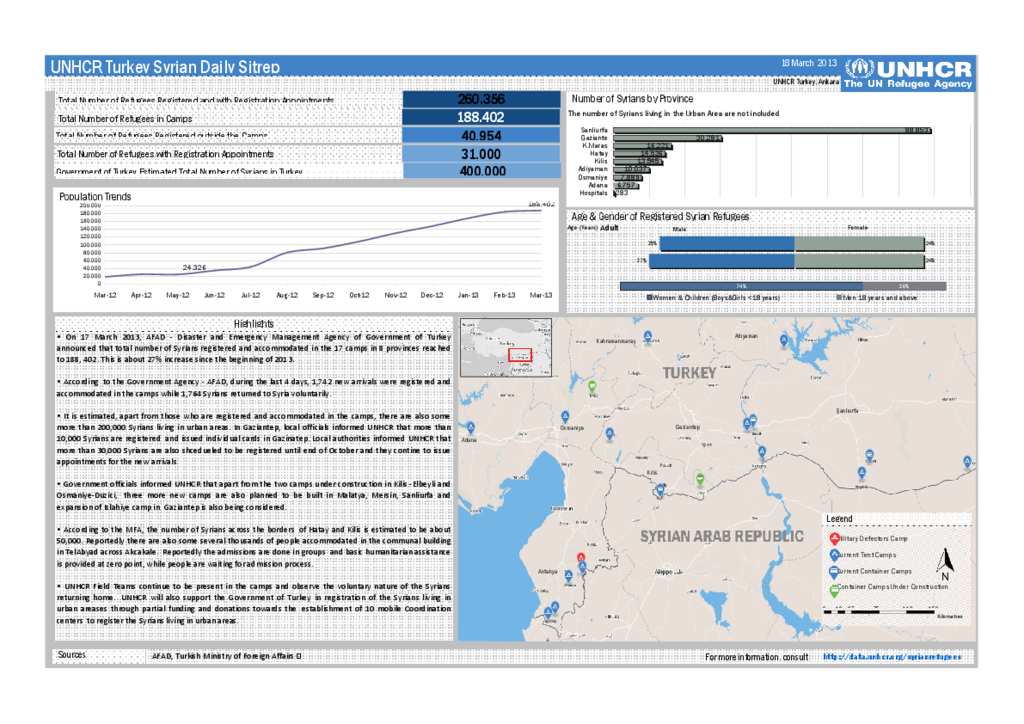Image resolution: width=1024 pixels, height=724 pixels.
Task: Click the date "18 March 2013" in the header
Action: (809, 63)
